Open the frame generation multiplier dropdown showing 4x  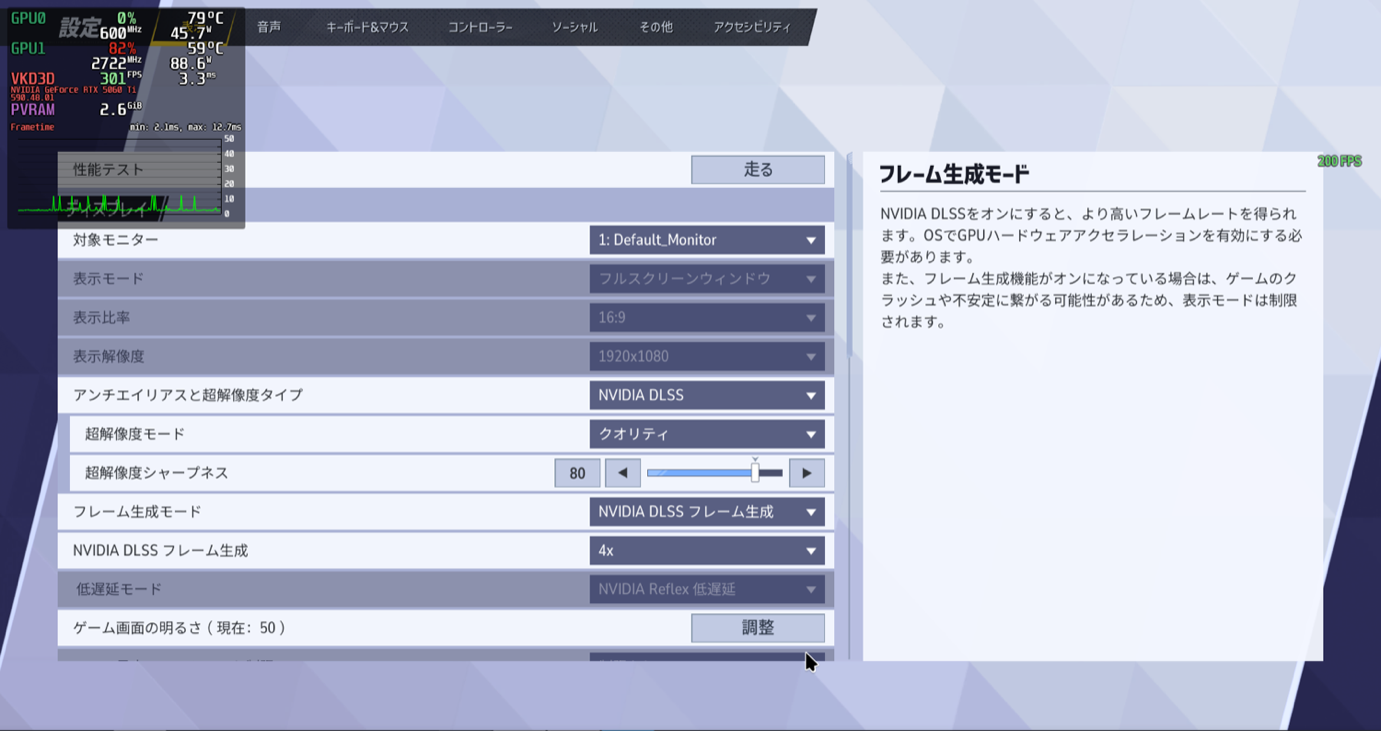[707, 551]
